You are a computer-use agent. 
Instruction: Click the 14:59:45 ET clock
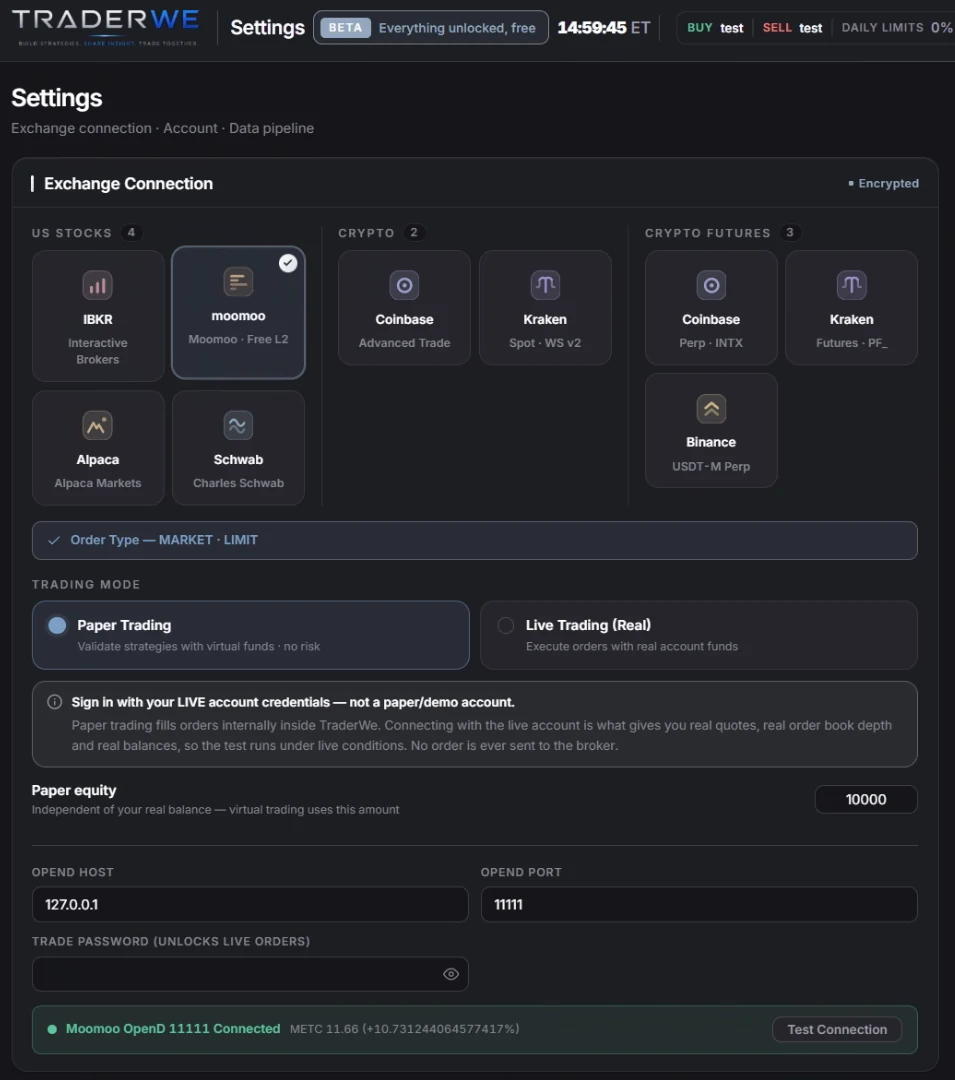[x=603, y=28]
